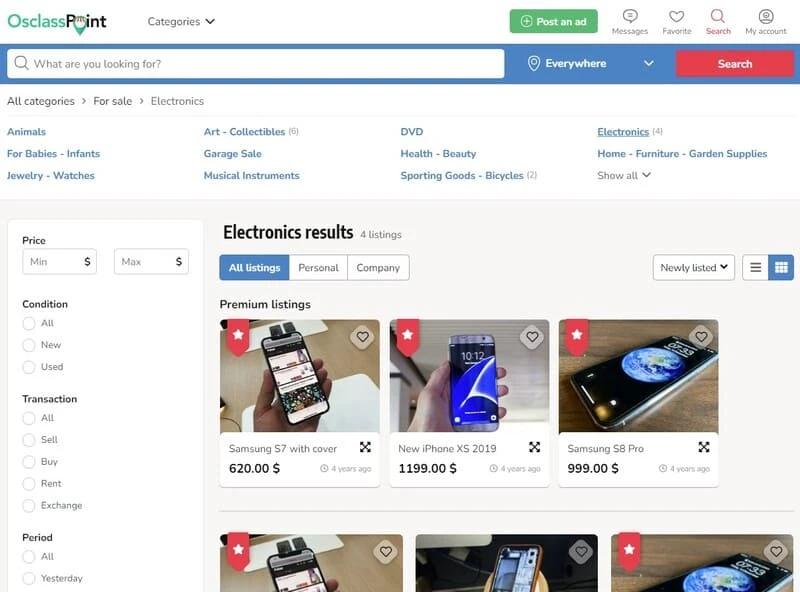Click heart icon on New iPhone XS 2019

(x=532, y=337)
